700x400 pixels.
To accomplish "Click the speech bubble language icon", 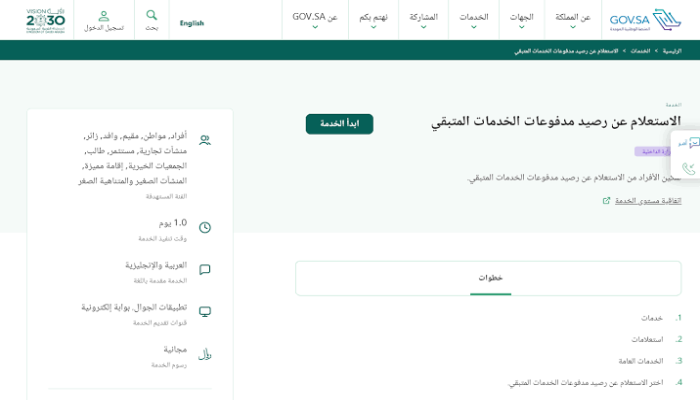I will point(205,270).
